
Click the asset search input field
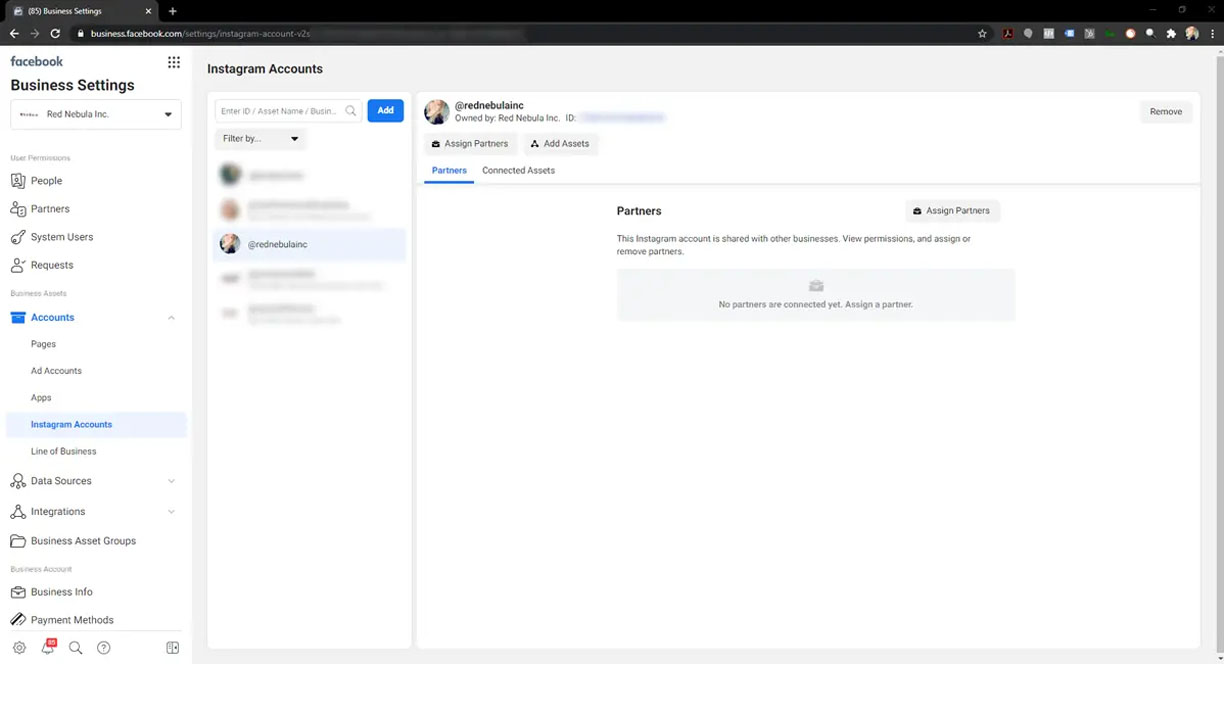[x=288, y=111]
